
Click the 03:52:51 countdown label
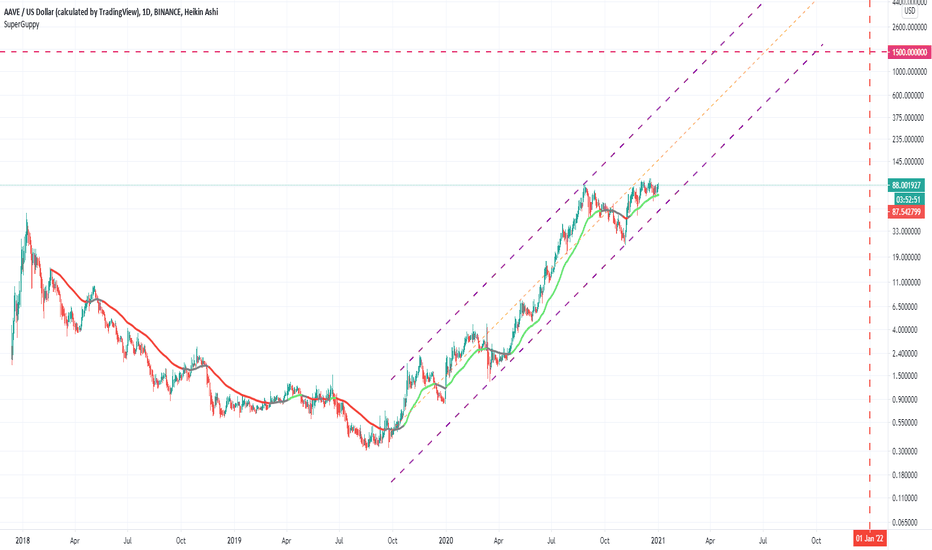point(909,199)
